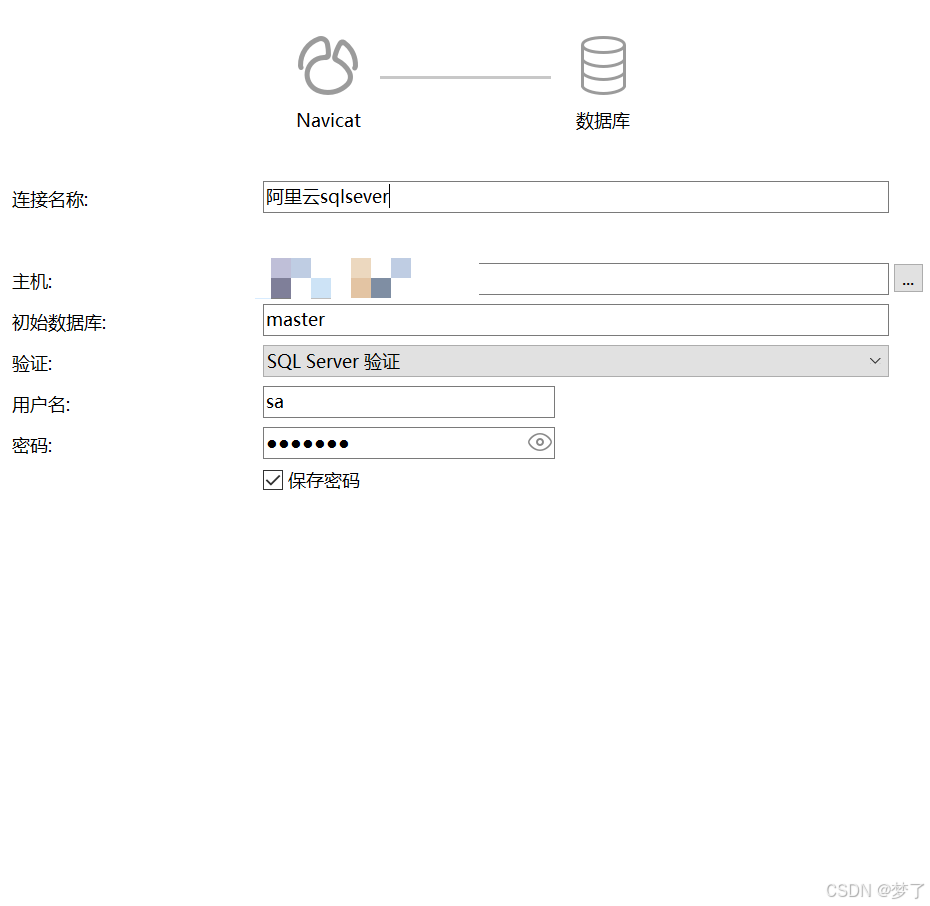Click the 初始数据库 label
This screenshot has width=930, height=906.
(x=59, y=323)
